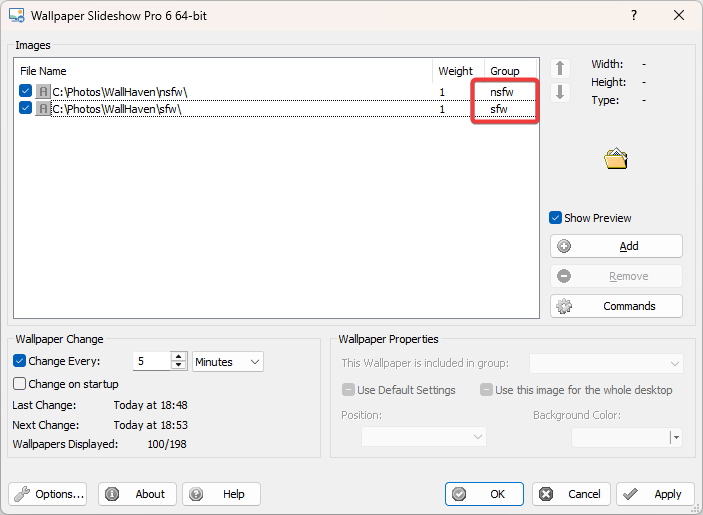
Task: Uncheck the C:\Photos\WallHaven\nsfw\ row checkbox
Action: [25, 91]
